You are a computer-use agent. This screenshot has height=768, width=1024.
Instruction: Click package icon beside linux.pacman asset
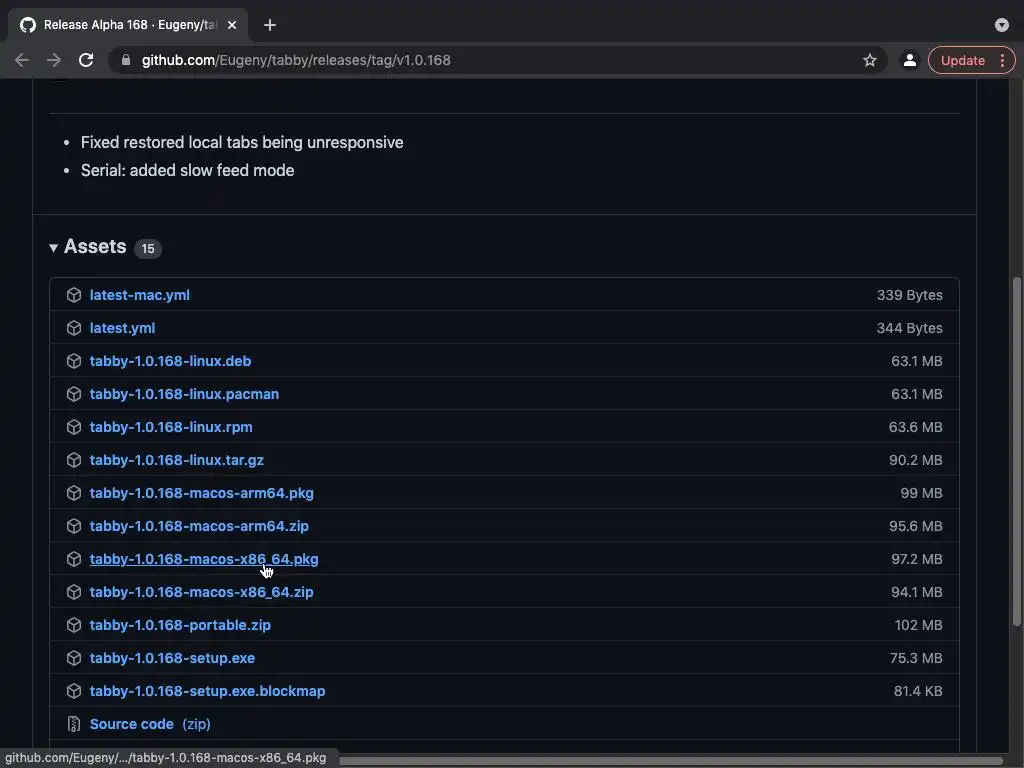click(74, 394)
